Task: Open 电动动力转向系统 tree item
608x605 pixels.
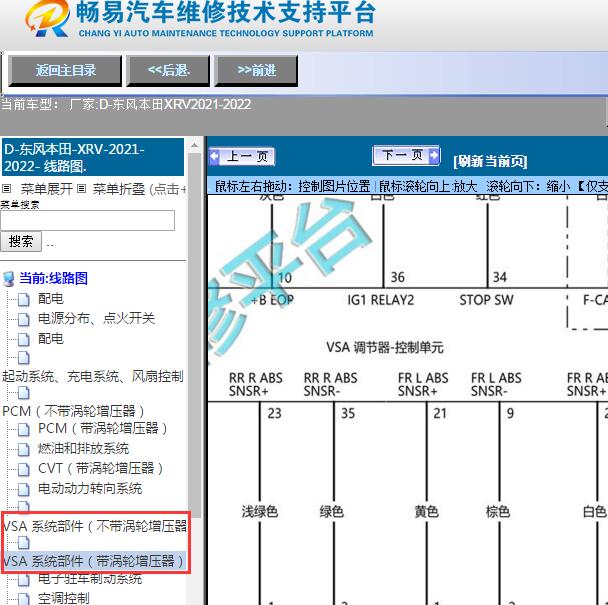Action: click(x=90, y=488)
